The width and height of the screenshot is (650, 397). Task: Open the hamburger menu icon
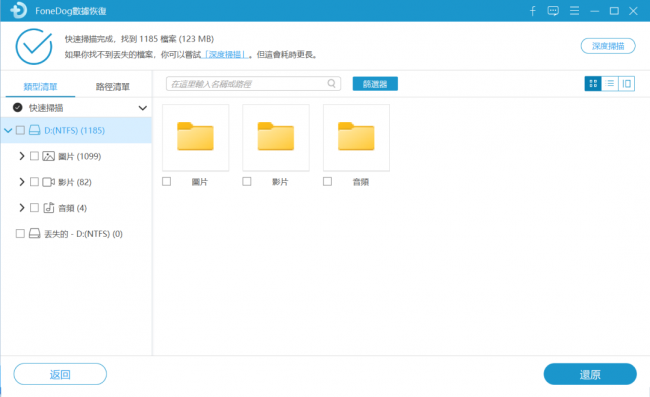point(574,11)
